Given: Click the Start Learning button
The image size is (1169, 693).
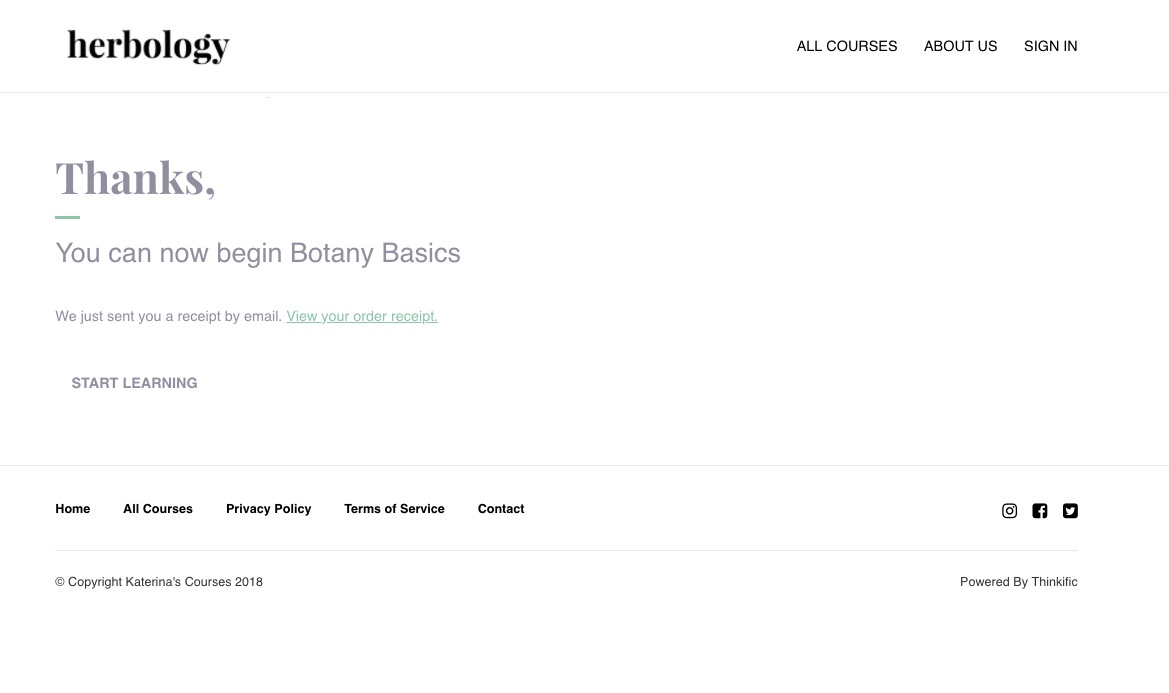Looking at the screenshot, I should [x=134, y=383].
